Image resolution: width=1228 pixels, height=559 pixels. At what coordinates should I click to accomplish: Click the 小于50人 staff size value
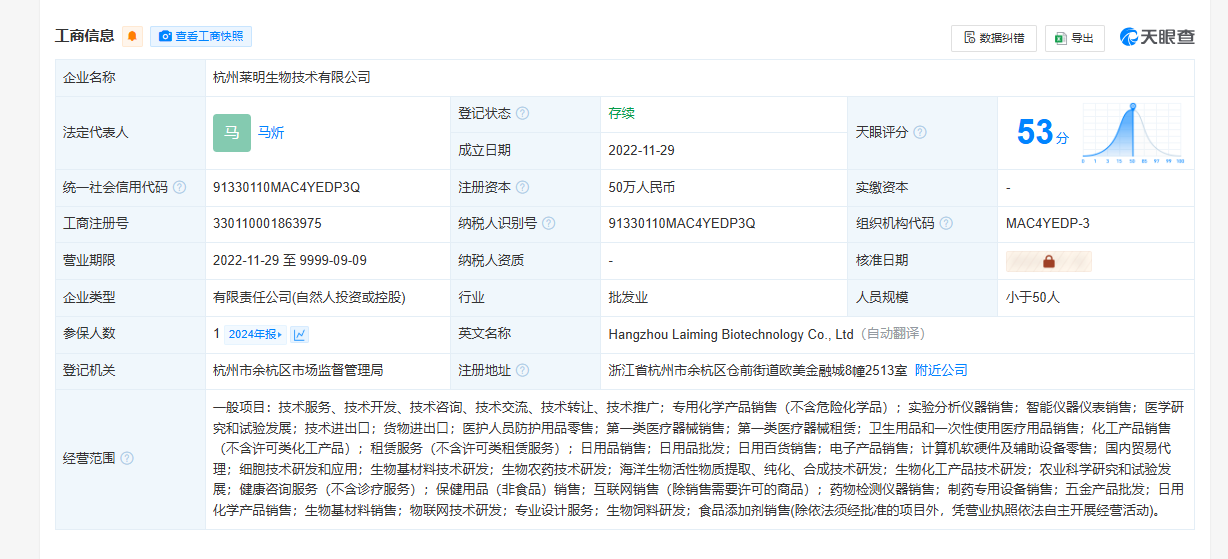tap(1033, 297)
